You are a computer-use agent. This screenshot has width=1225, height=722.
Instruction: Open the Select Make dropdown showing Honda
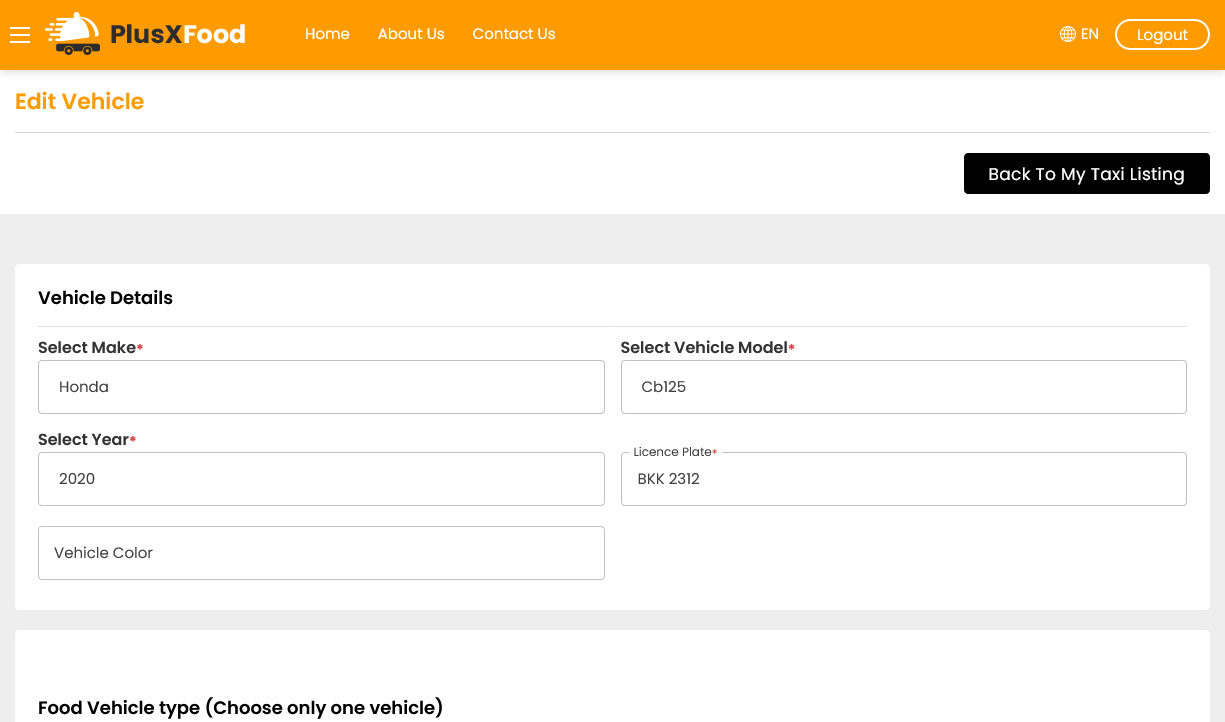click(321, 387)
